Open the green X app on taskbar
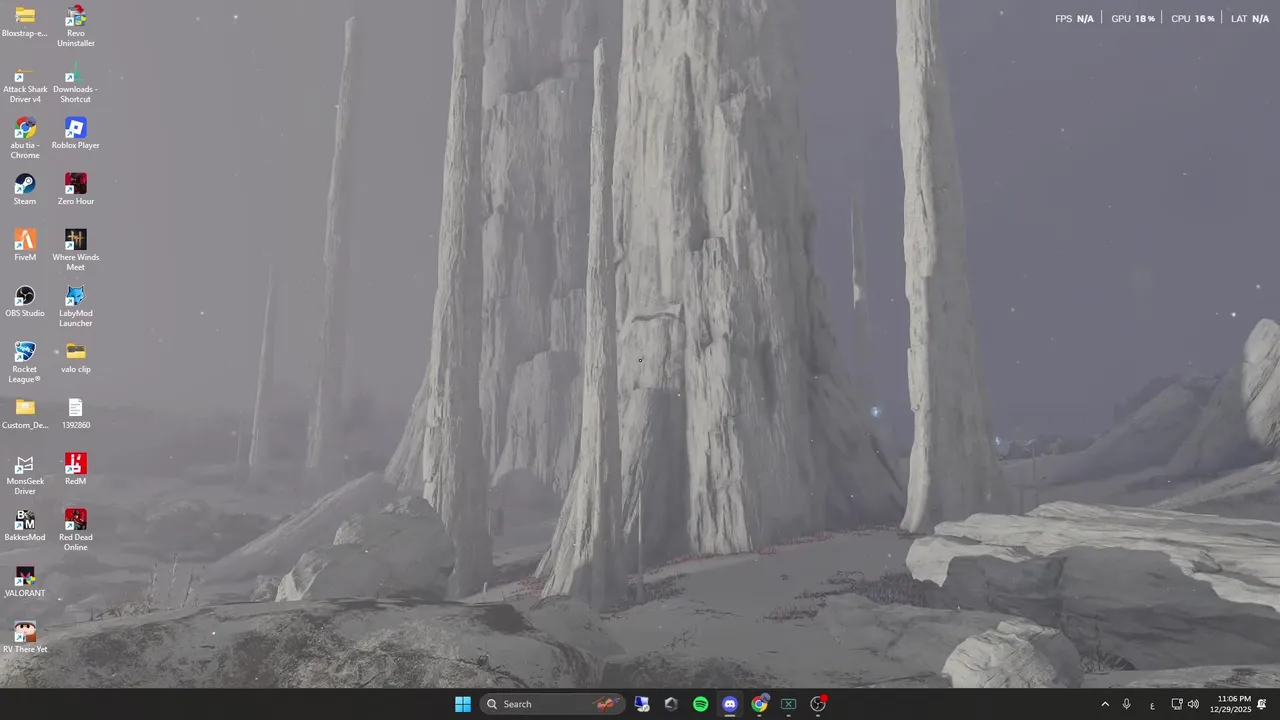This screenshot has height=720, width=1280. coord(788,704)
